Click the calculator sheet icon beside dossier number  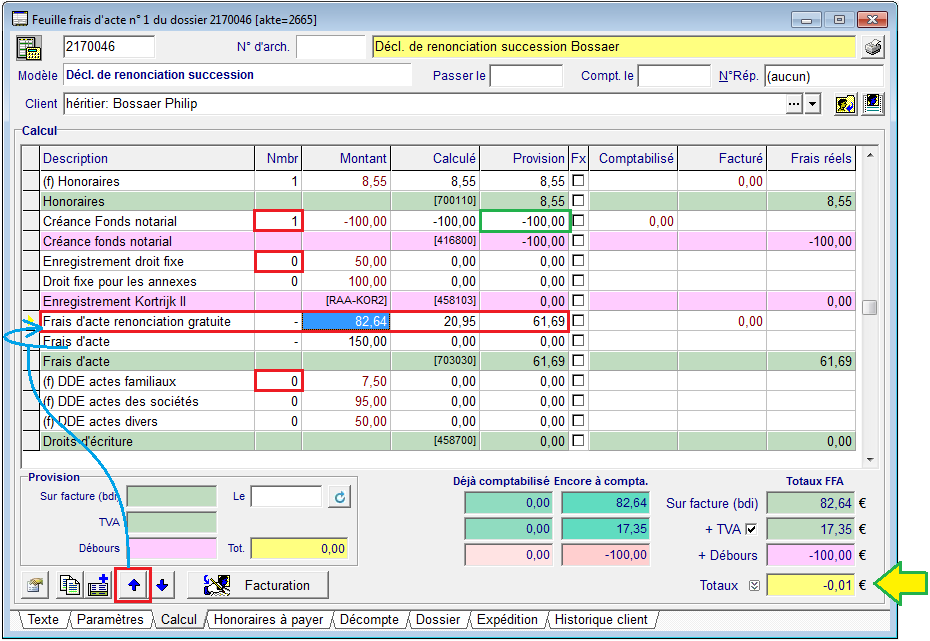pos(29,48)
